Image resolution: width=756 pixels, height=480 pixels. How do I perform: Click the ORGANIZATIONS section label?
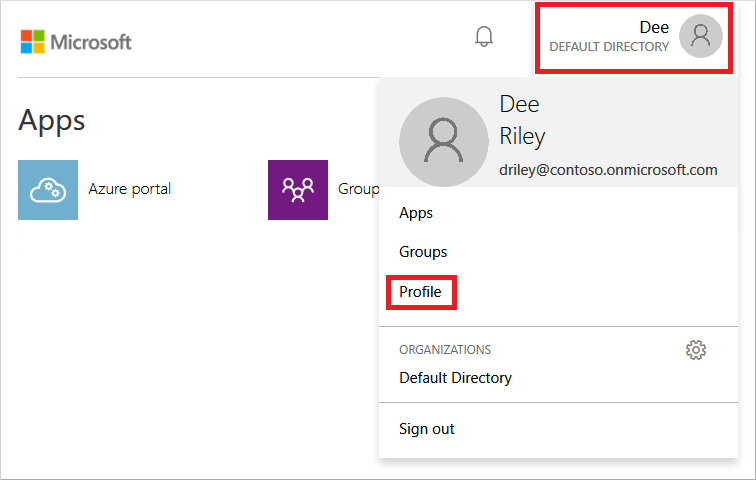(x=445, y=350)
